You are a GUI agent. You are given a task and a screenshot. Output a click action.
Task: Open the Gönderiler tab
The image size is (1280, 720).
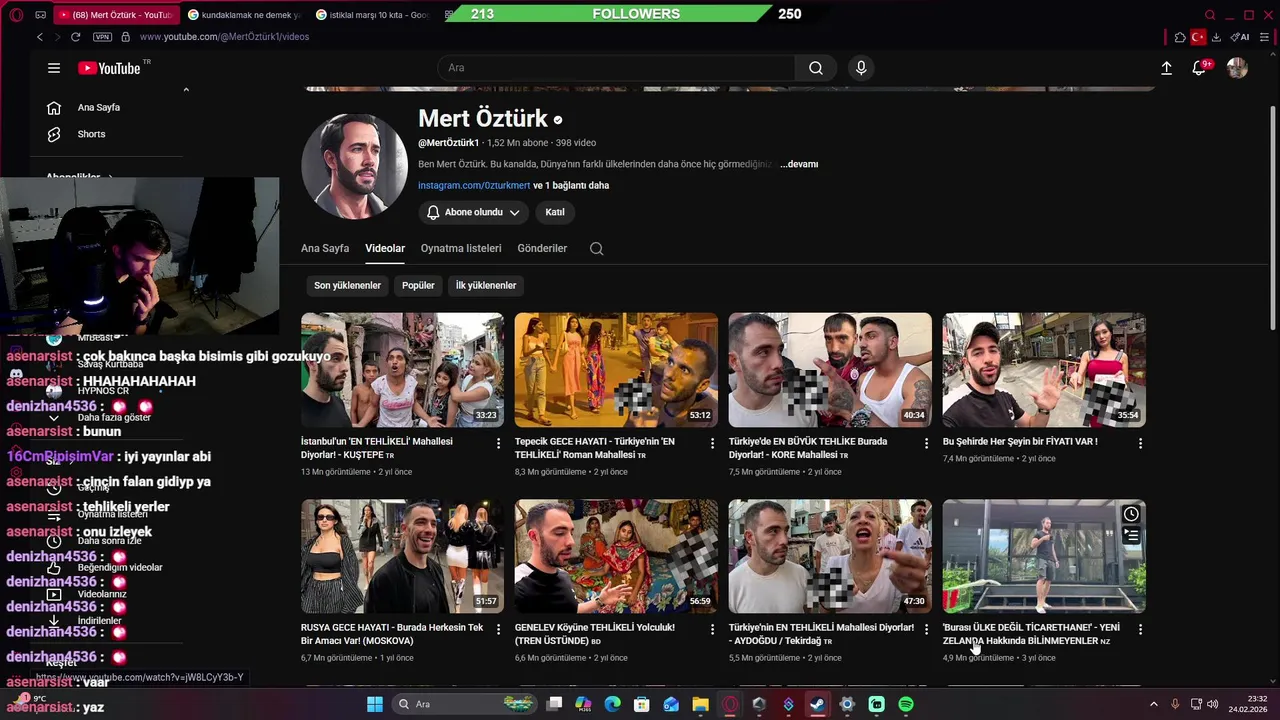click(x=542, y=248)
